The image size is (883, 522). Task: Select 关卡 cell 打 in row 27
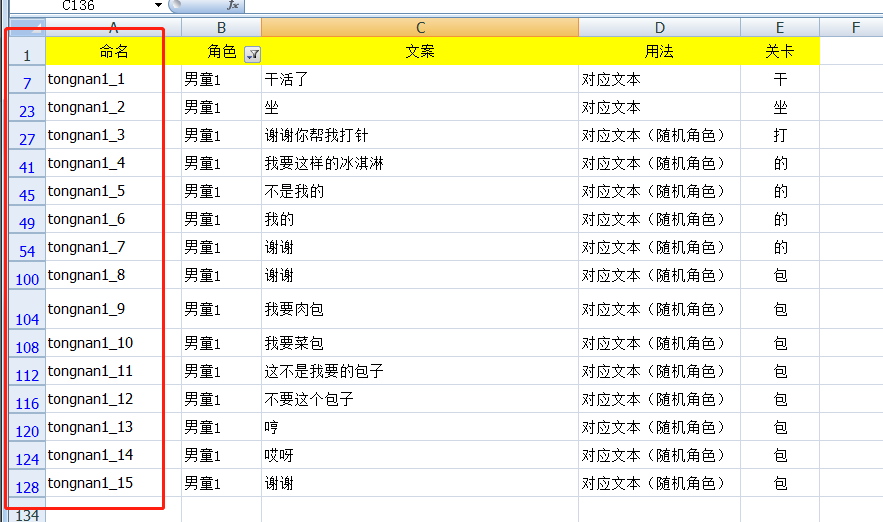pos(780,135)
